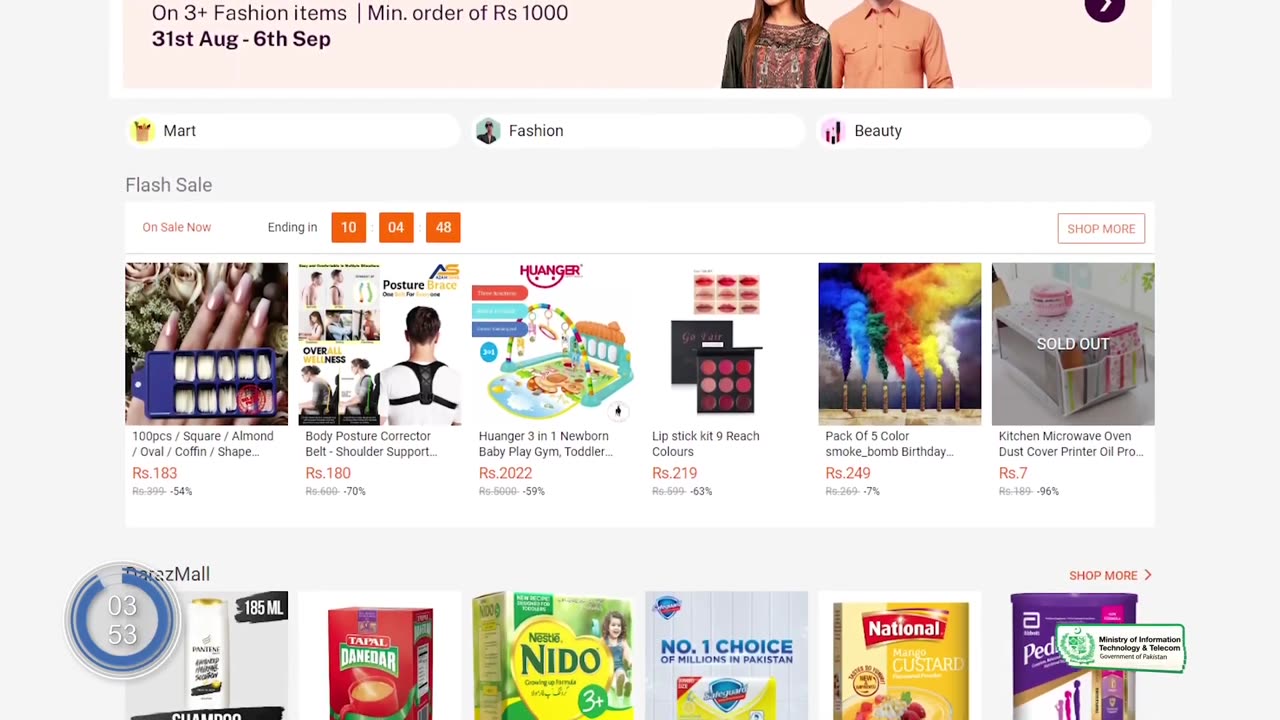Viewport: 1280px width, 720px height.
Task: Click the sold out Microwave Oven Dust Cover
Action: 1073,344
